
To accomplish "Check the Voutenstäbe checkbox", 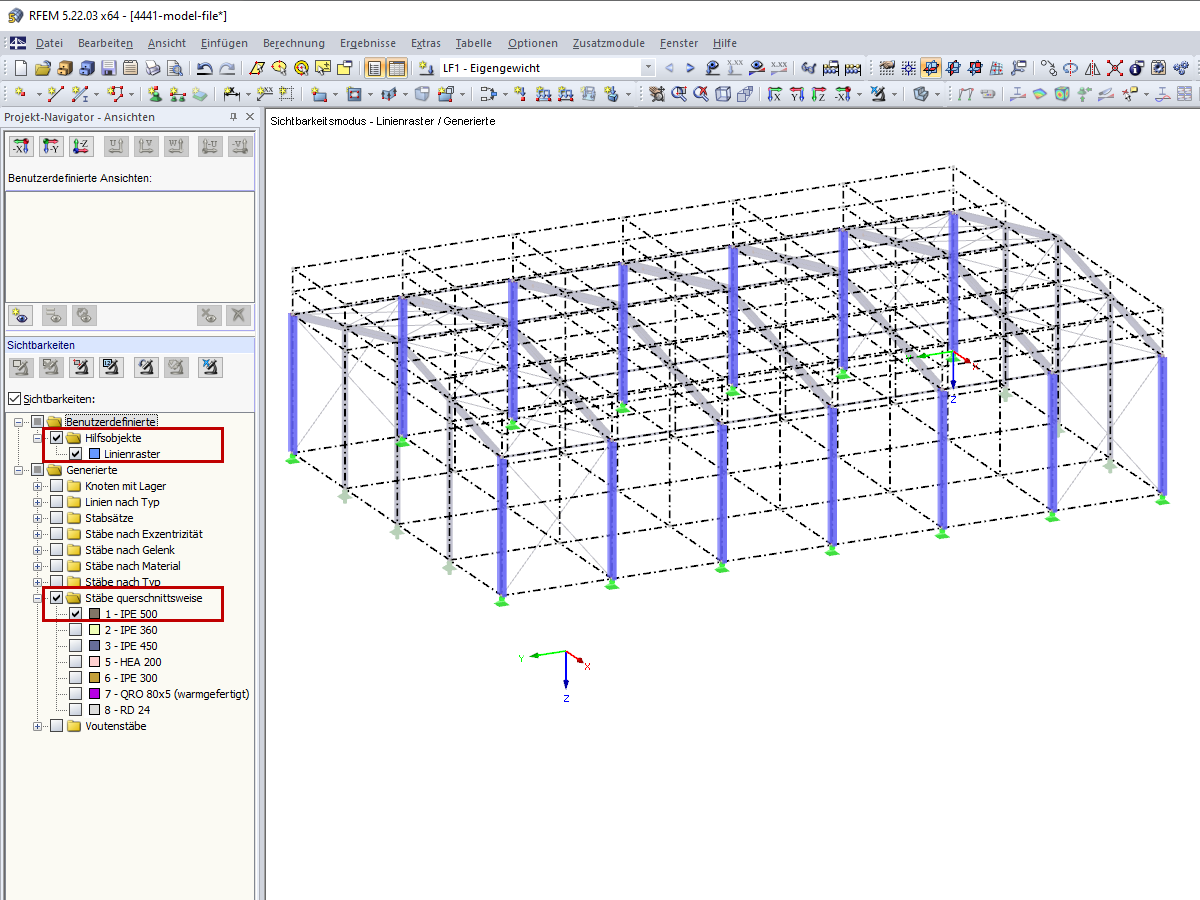I will (x=57, y=726).
